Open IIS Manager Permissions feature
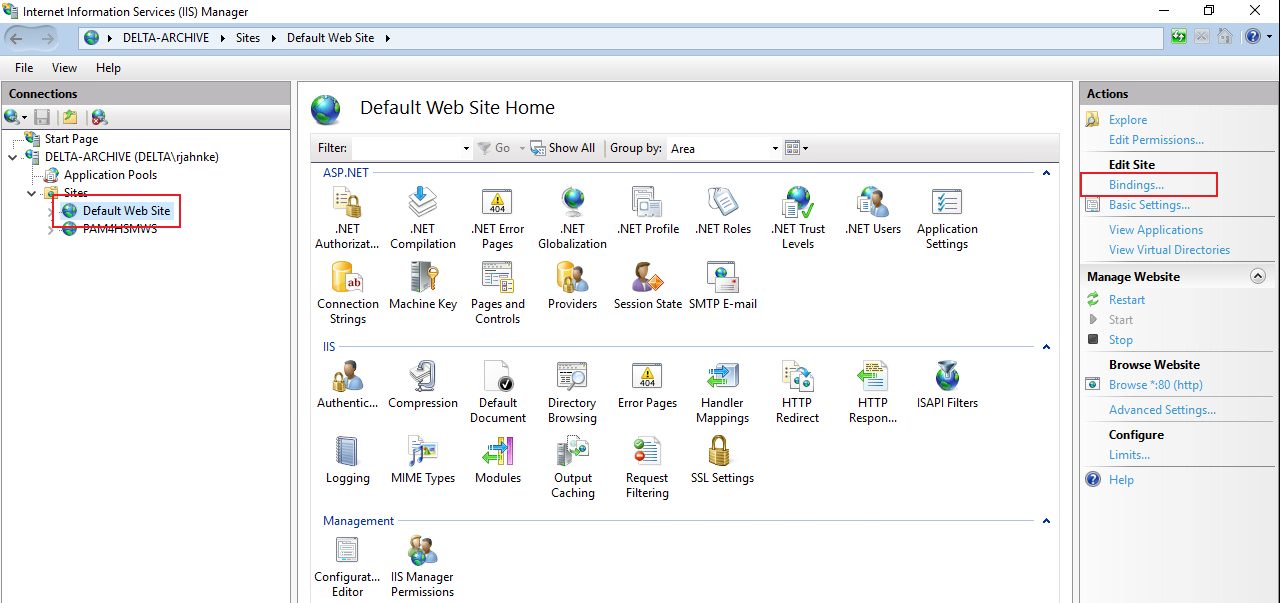 point(423,566)
